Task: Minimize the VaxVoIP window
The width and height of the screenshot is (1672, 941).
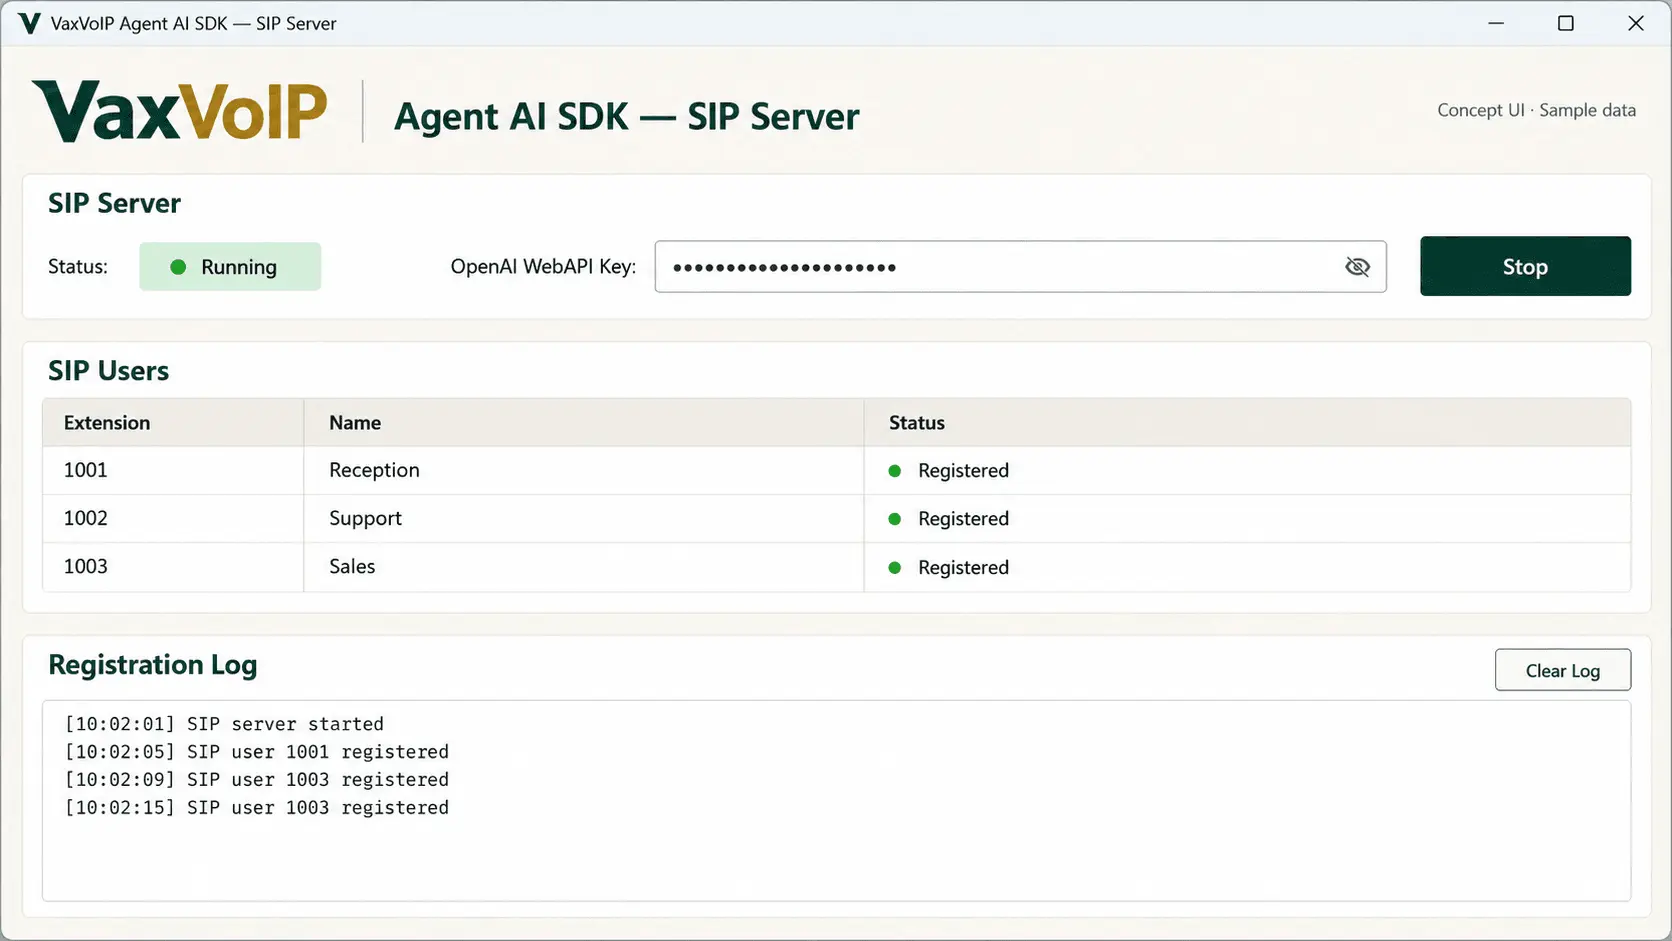Action: [1496, 23]
